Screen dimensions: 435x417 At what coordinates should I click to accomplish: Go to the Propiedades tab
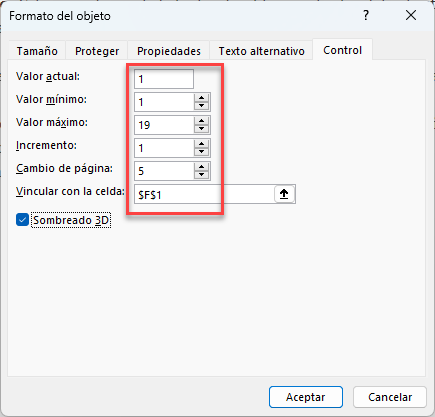click(x=169, y=51)
